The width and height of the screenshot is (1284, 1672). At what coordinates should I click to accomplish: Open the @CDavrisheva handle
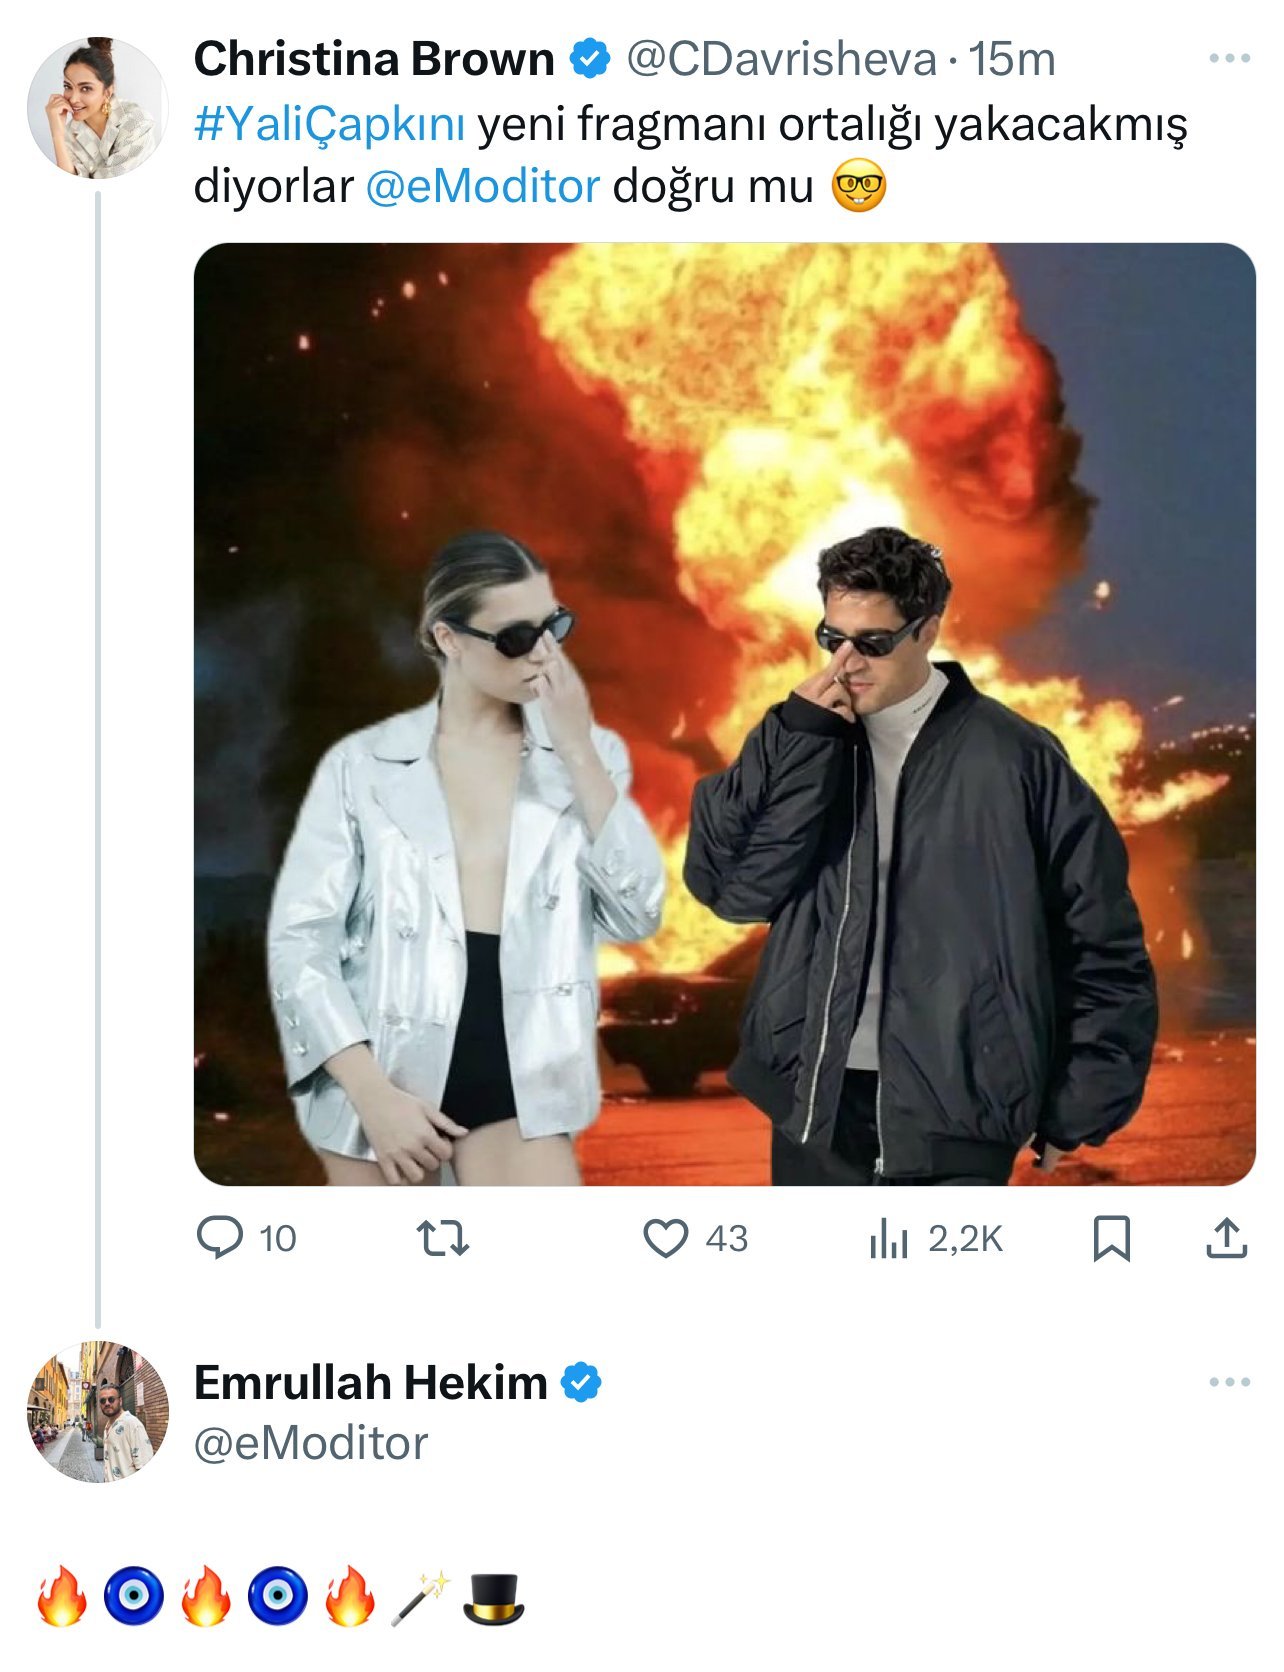[x=781, y=60]
